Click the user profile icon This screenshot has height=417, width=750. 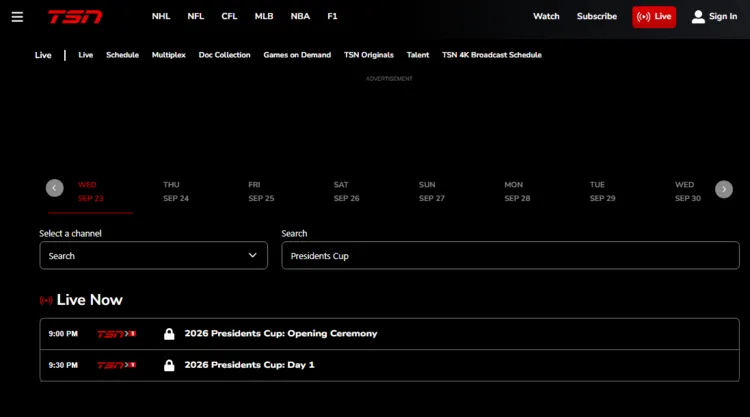[x=698, y=17]
